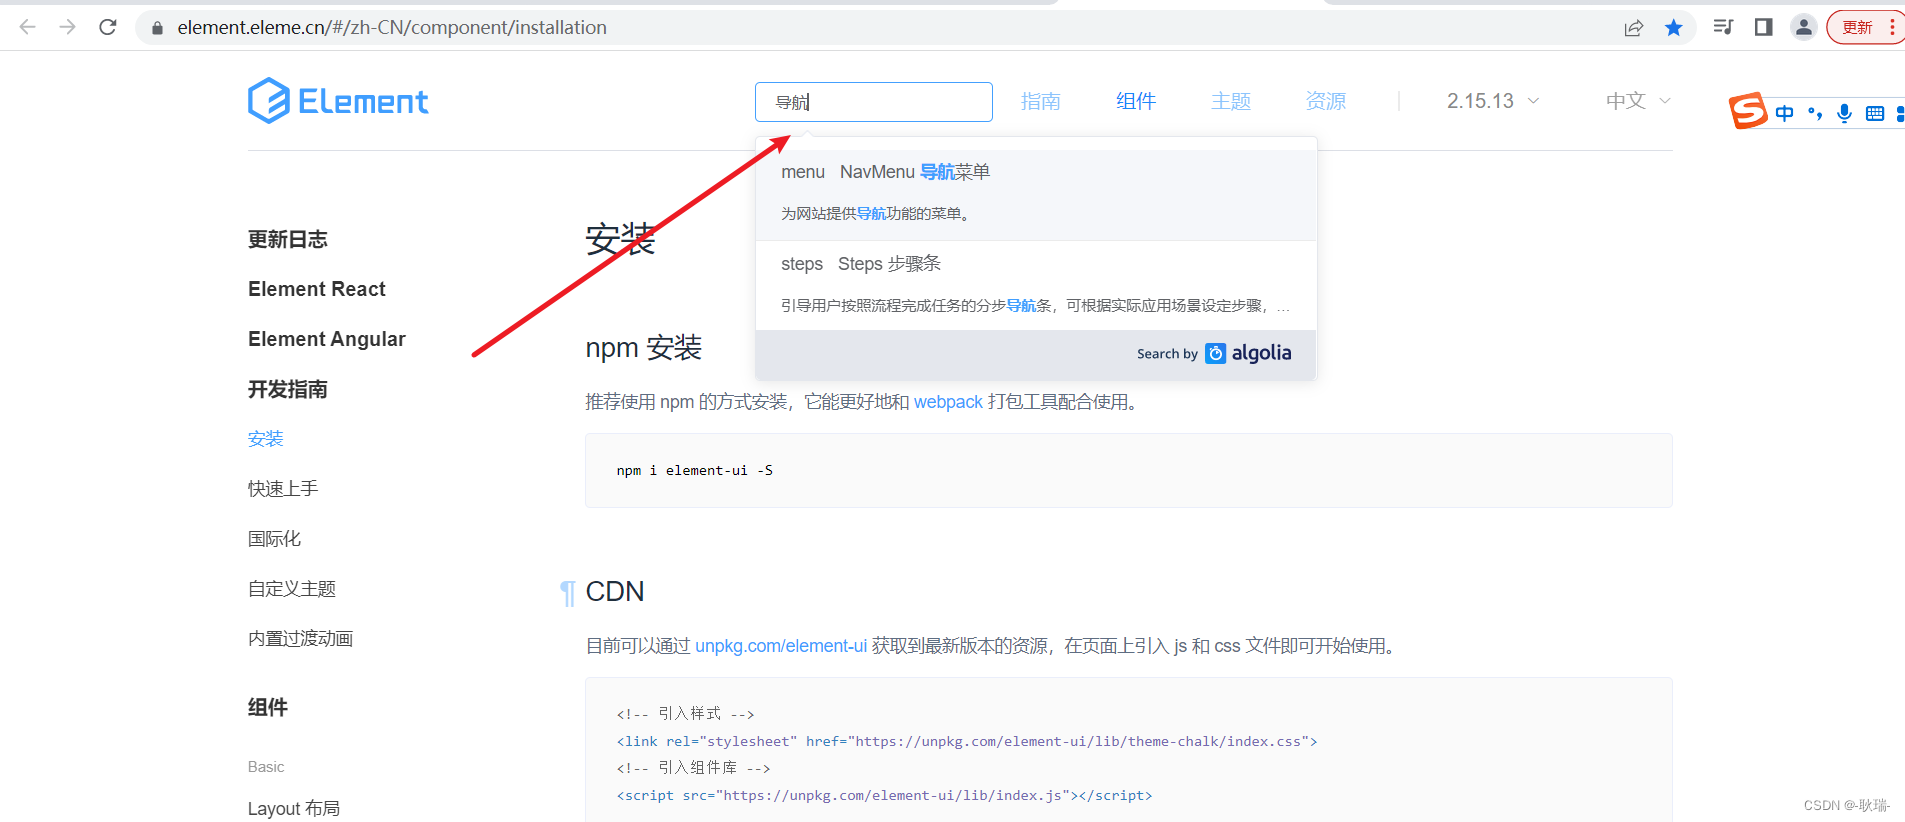Click the search field containing 导航
The image size is (1905, 822).
point(874,102)
